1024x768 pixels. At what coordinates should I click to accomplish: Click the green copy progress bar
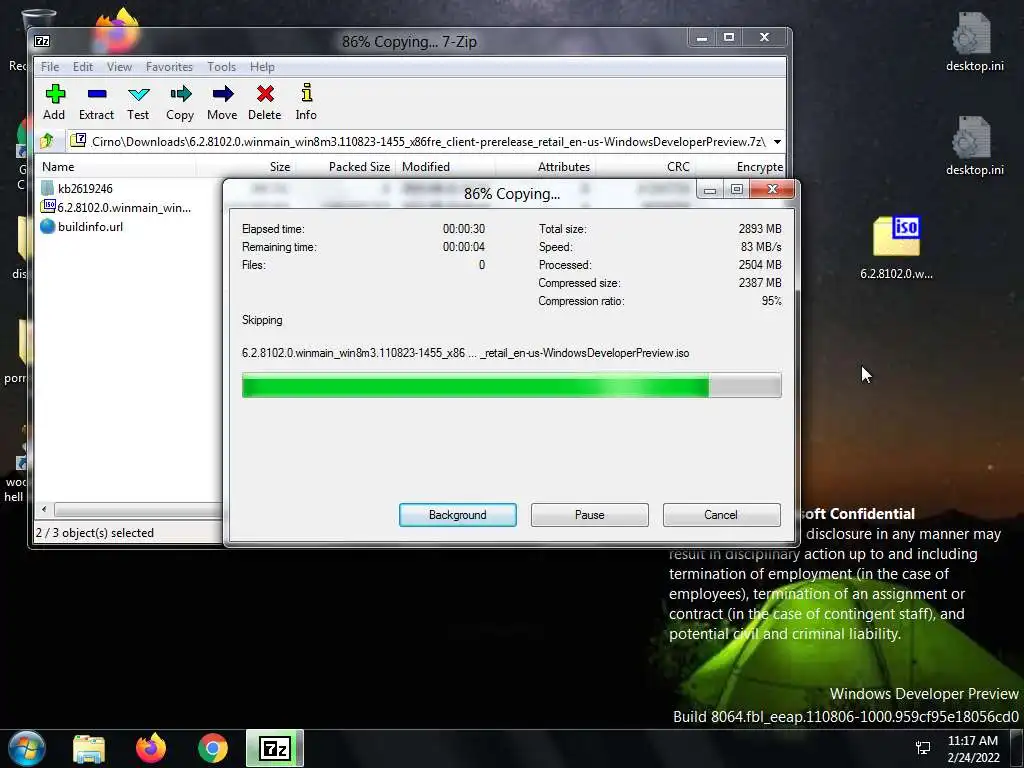click(511, 385)
